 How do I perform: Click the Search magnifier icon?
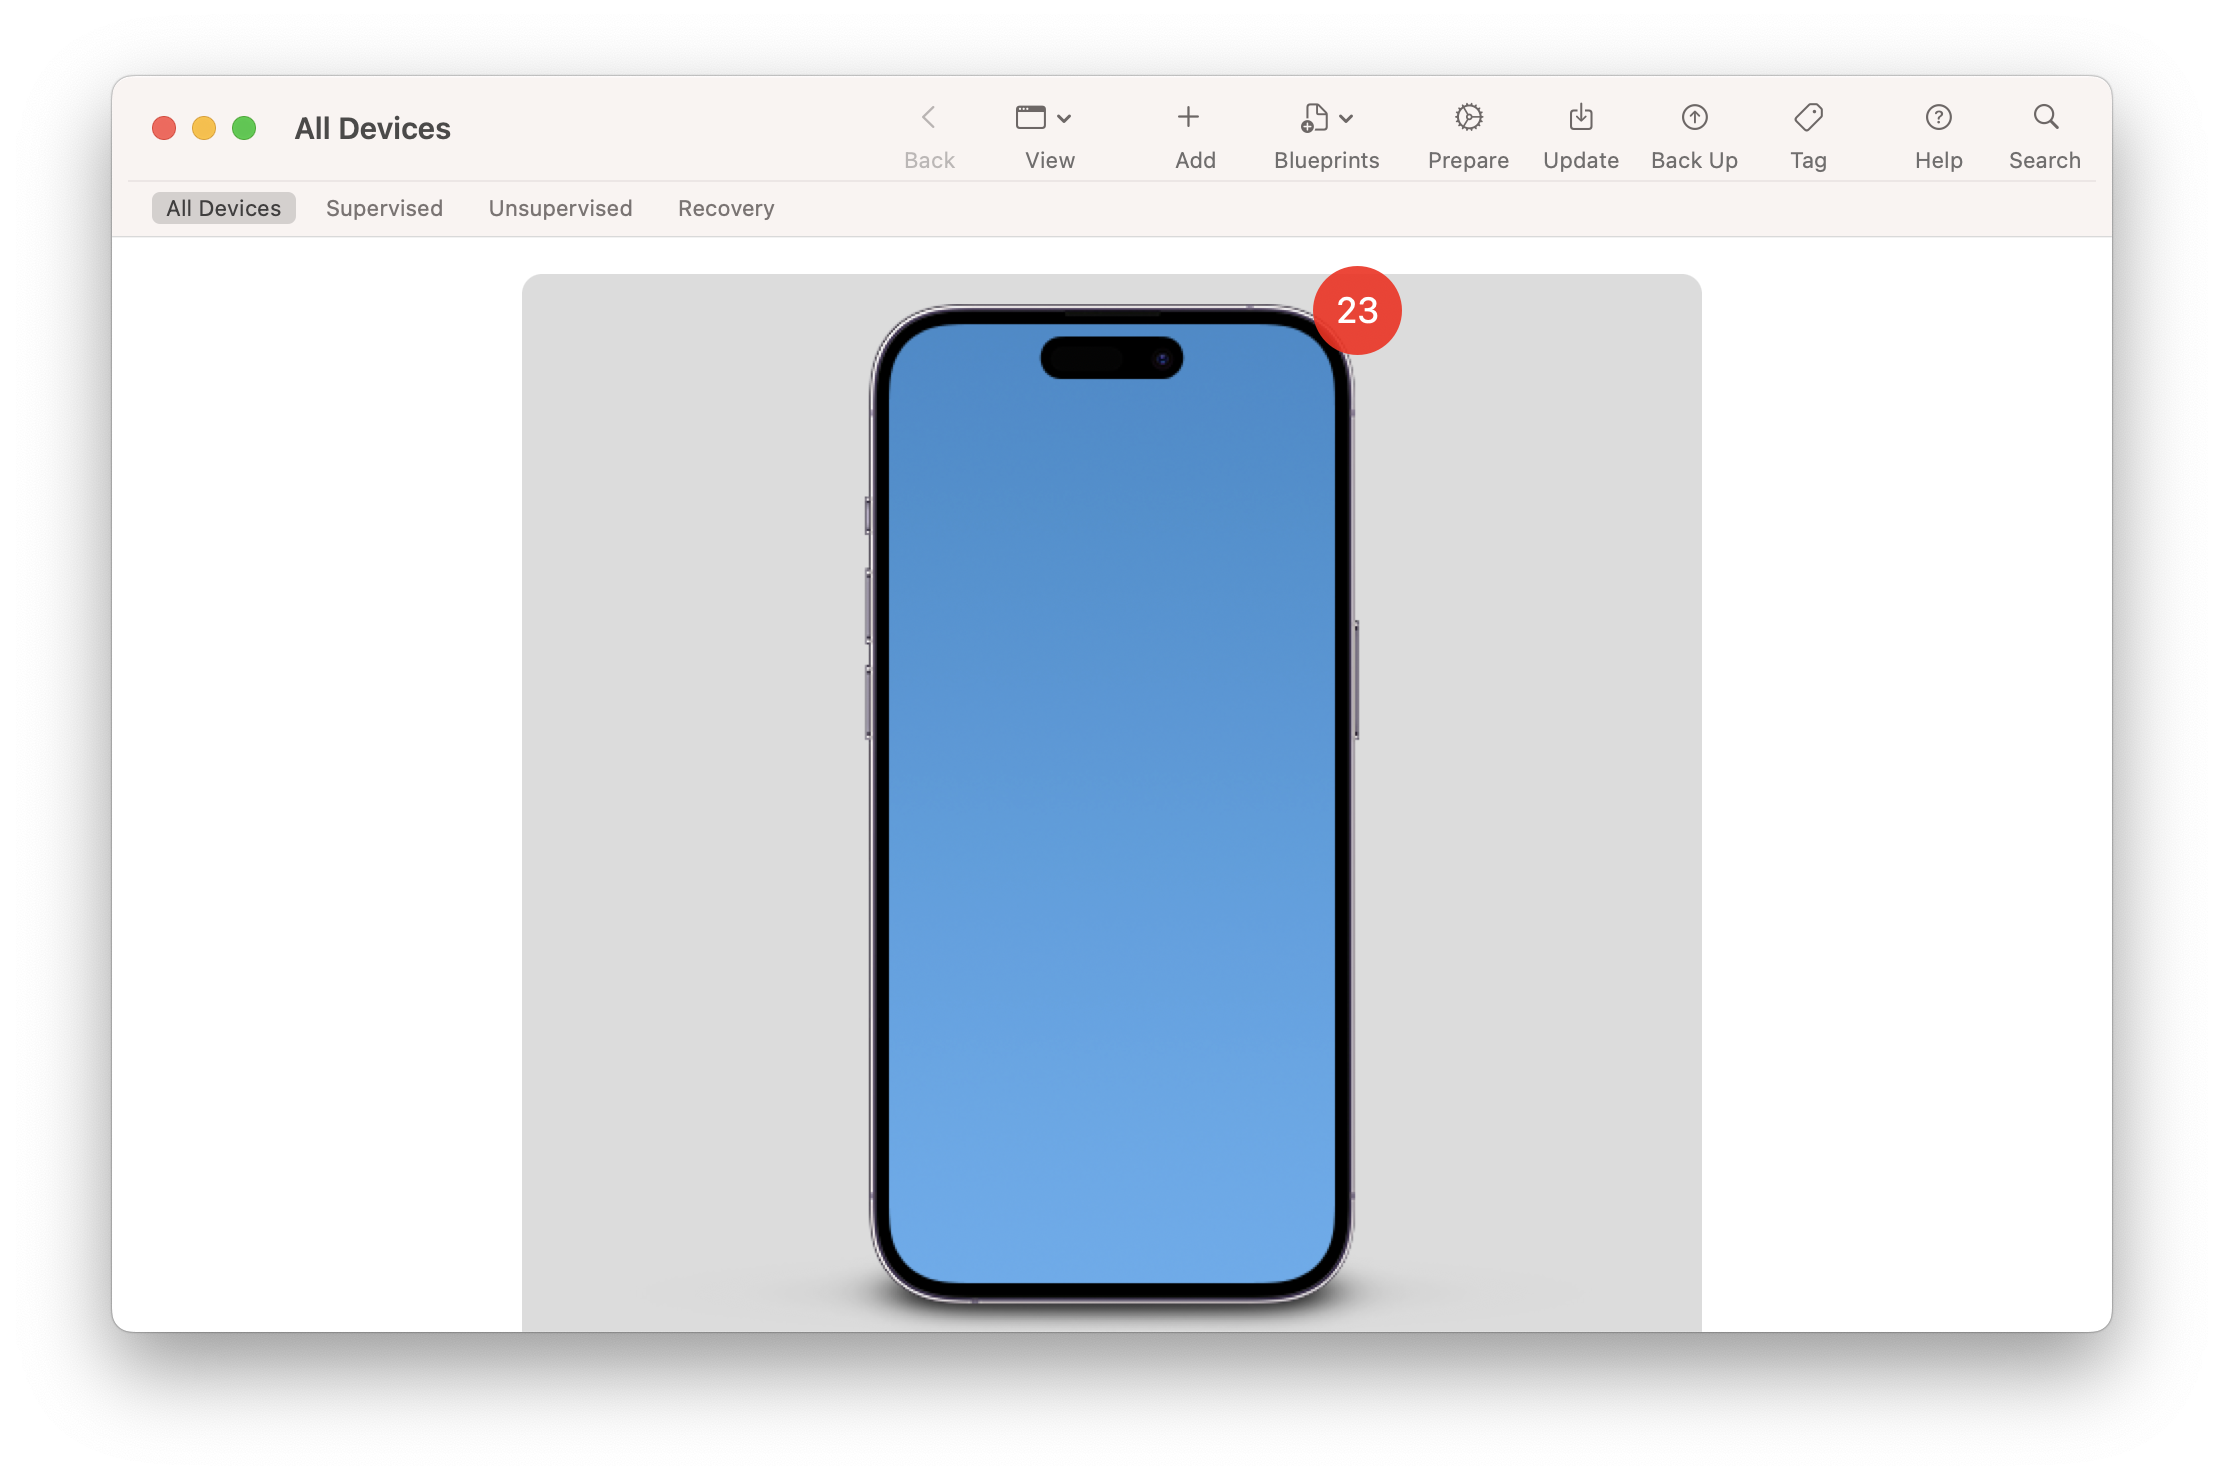point(2045,118)
